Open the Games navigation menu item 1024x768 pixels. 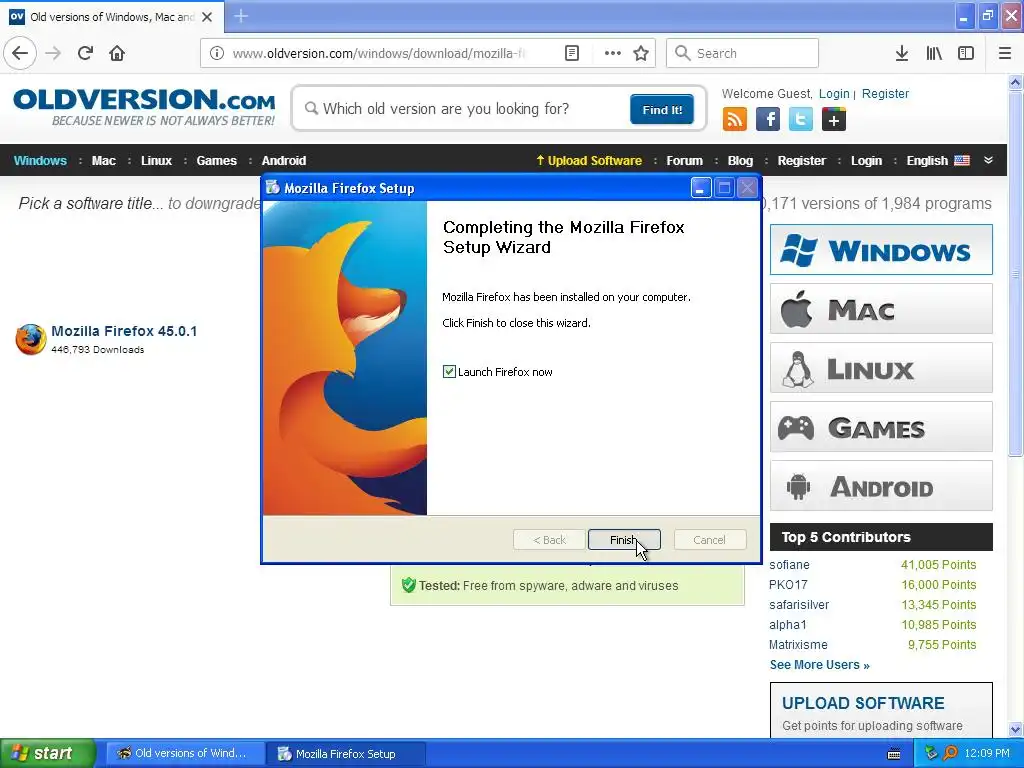[x=216, y=161]
